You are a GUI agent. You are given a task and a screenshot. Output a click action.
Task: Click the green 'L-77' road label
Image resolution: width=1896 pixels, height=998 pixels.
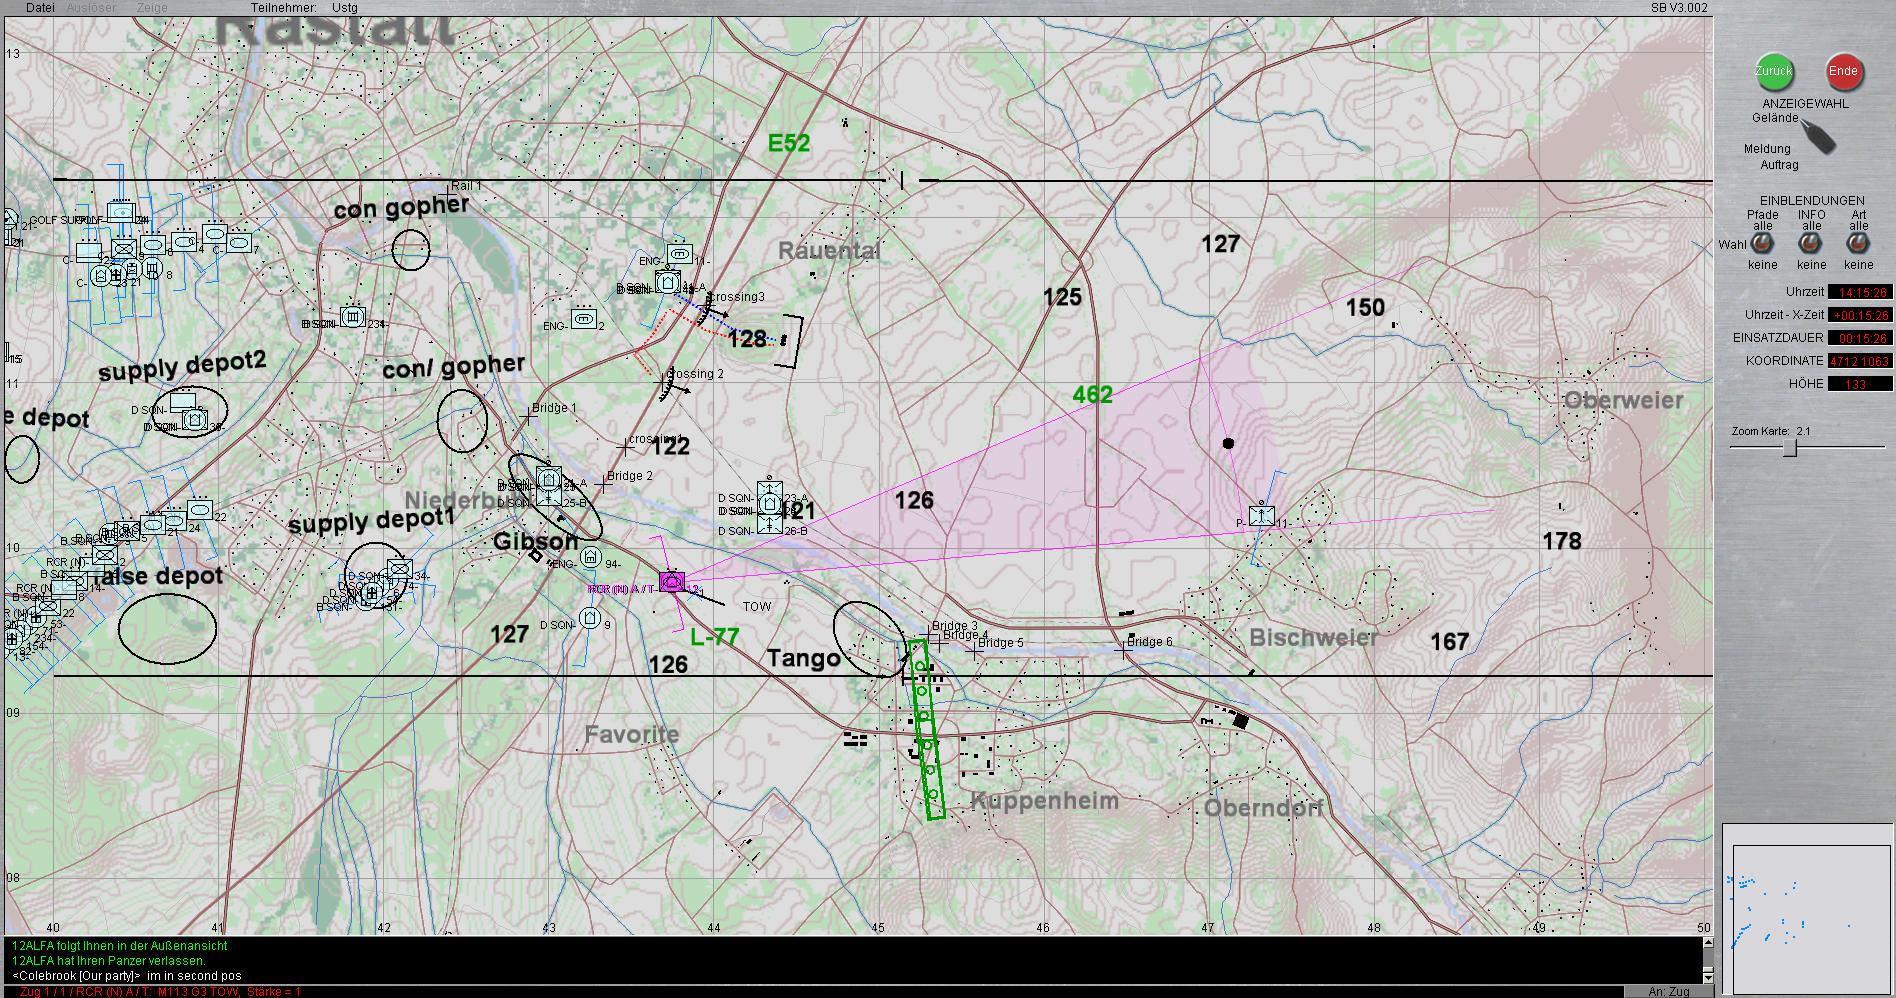tap(714, 637)
